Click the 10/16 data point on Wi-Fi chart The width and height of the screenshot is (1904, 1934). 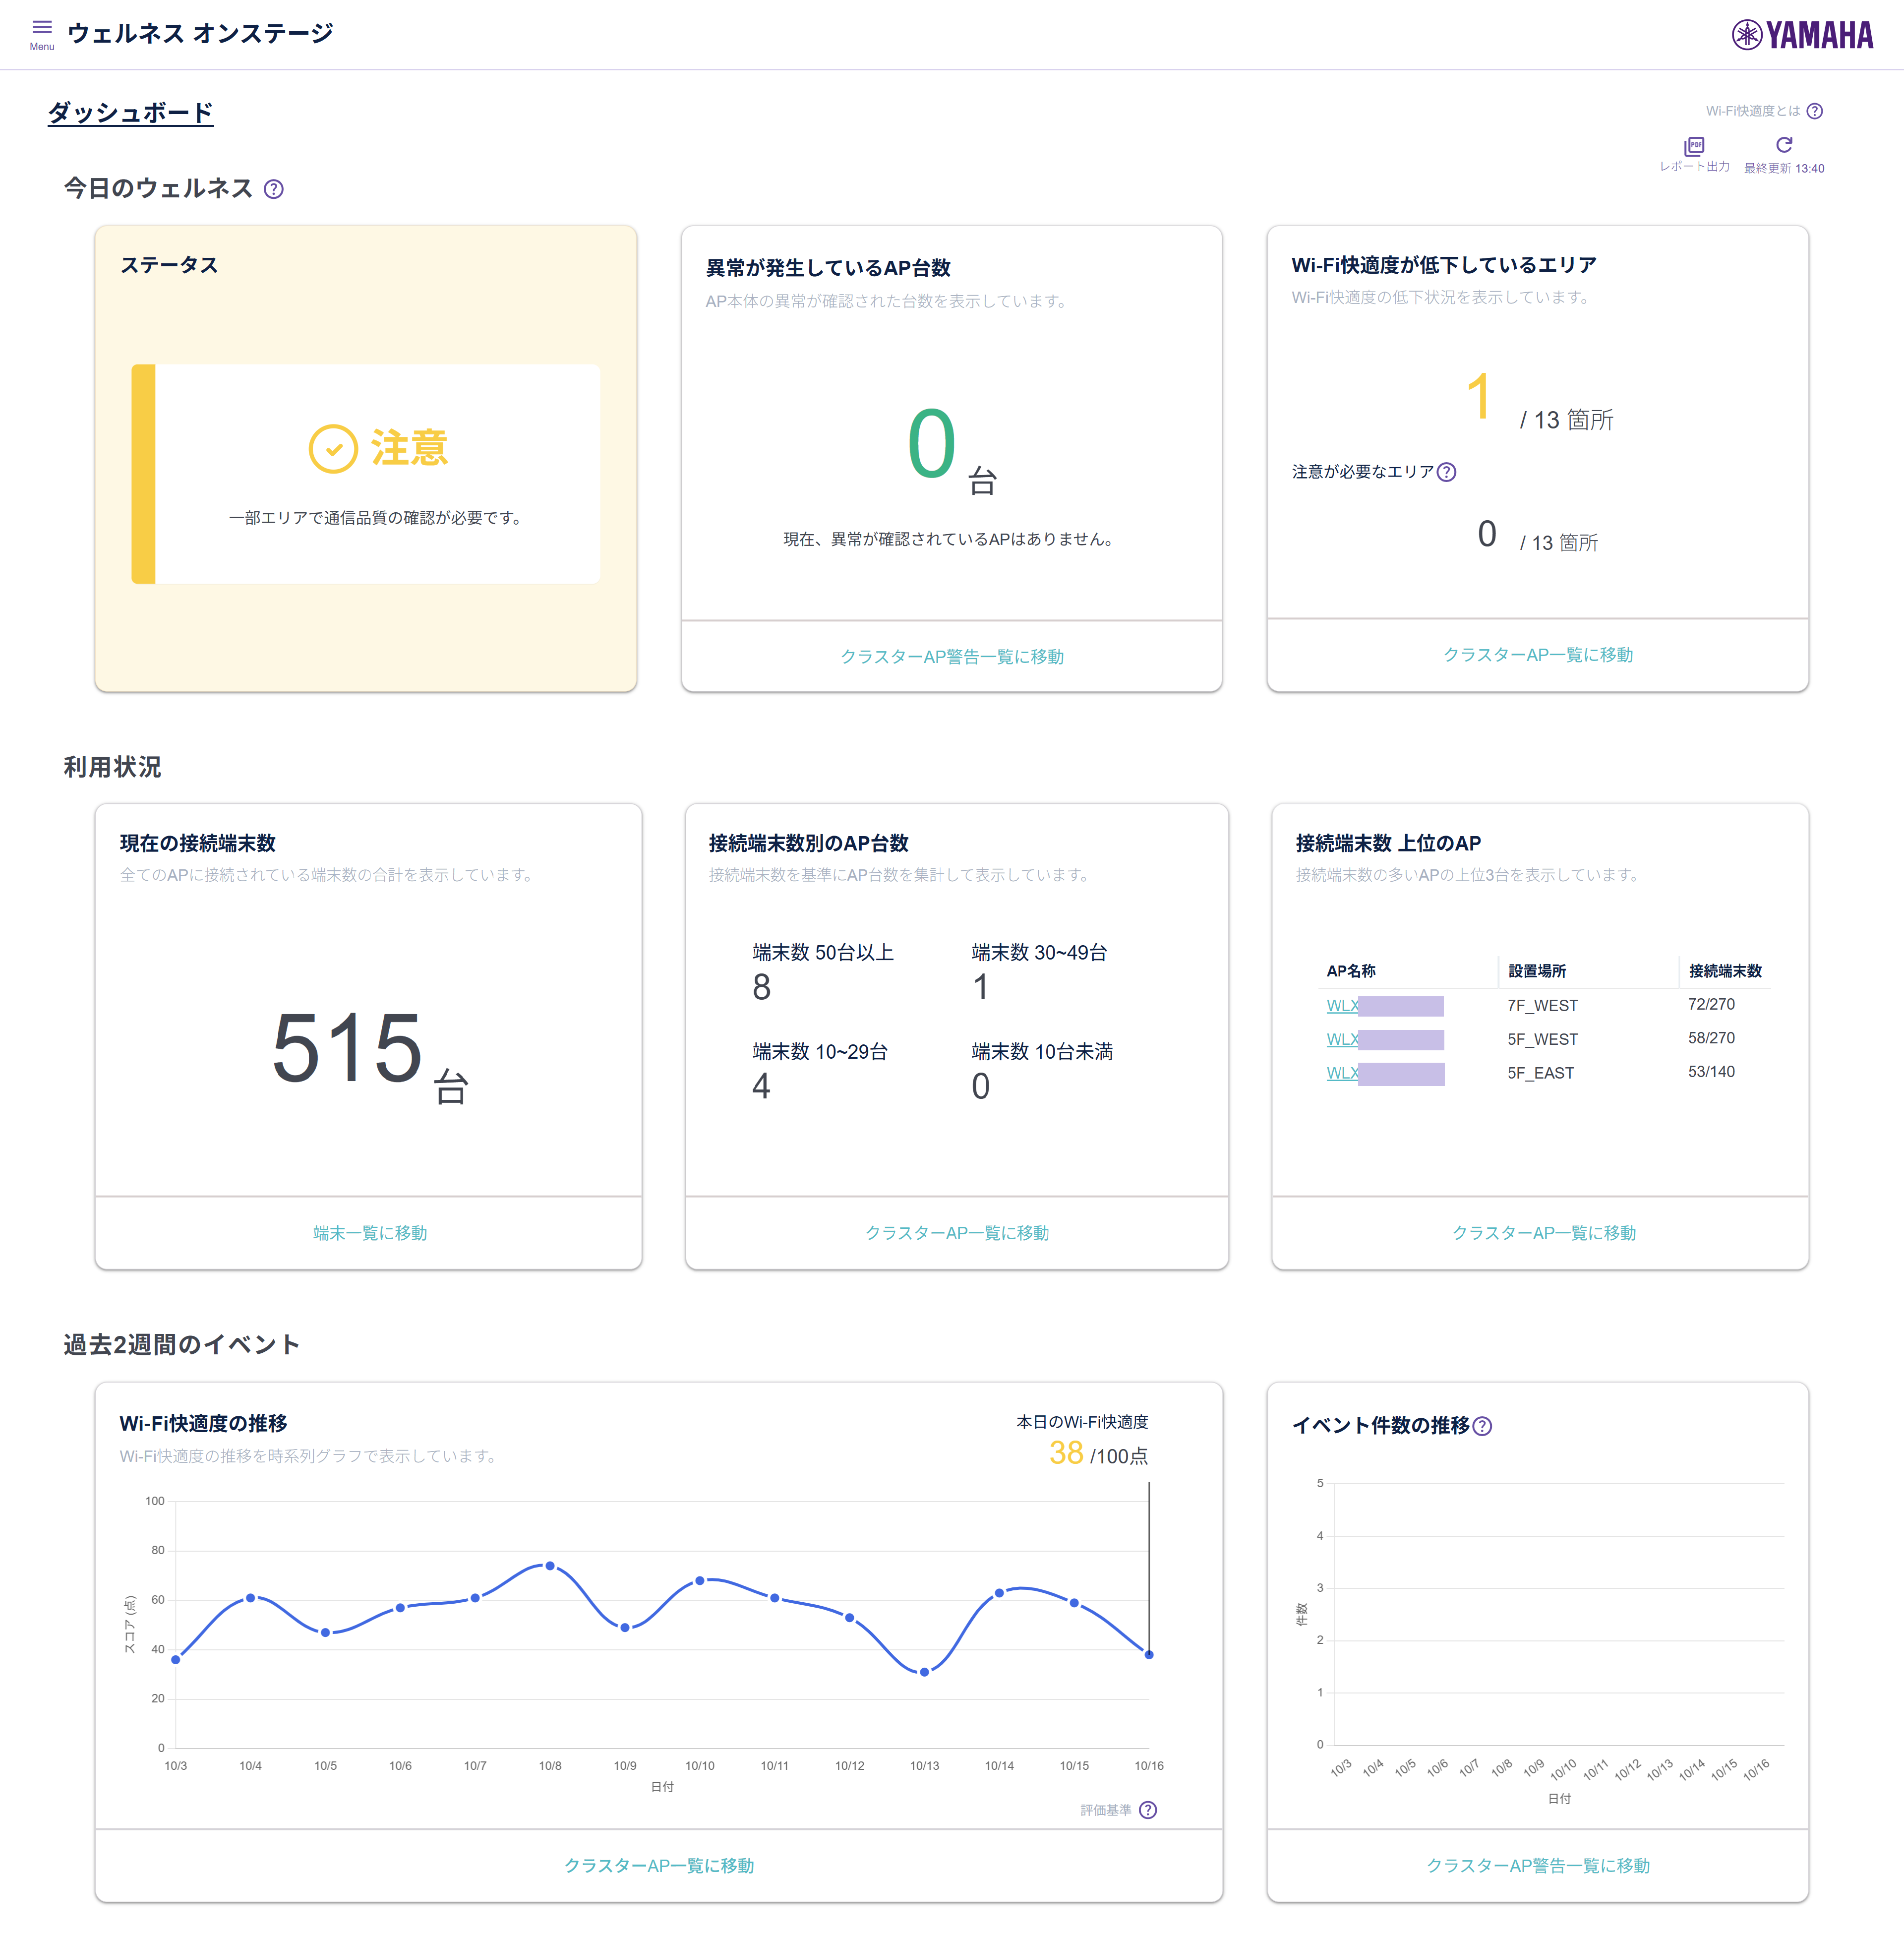coord(1149,1655)
